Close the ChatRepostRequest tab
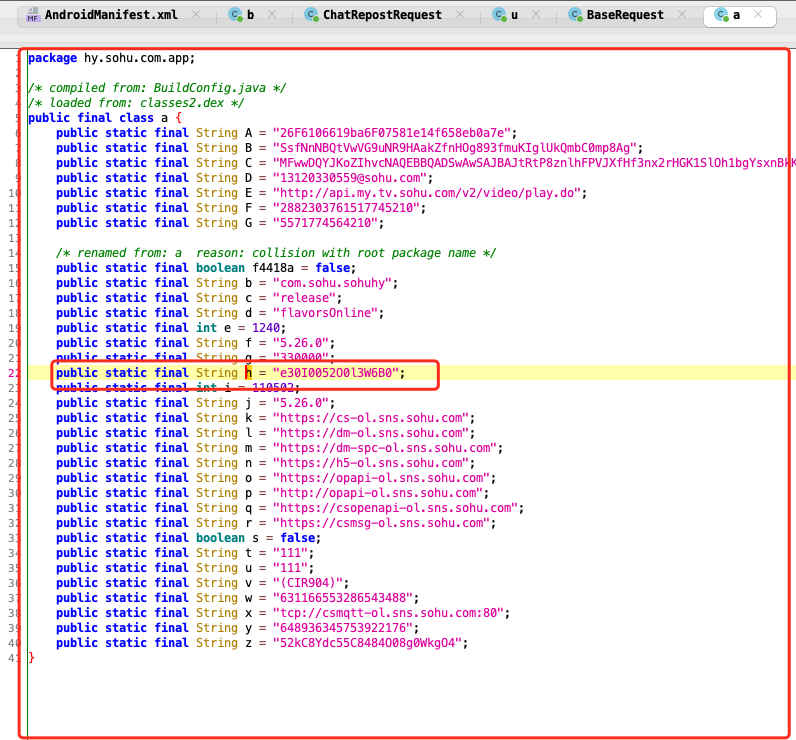This screenshot has height=740, width=796. [460, 15]
